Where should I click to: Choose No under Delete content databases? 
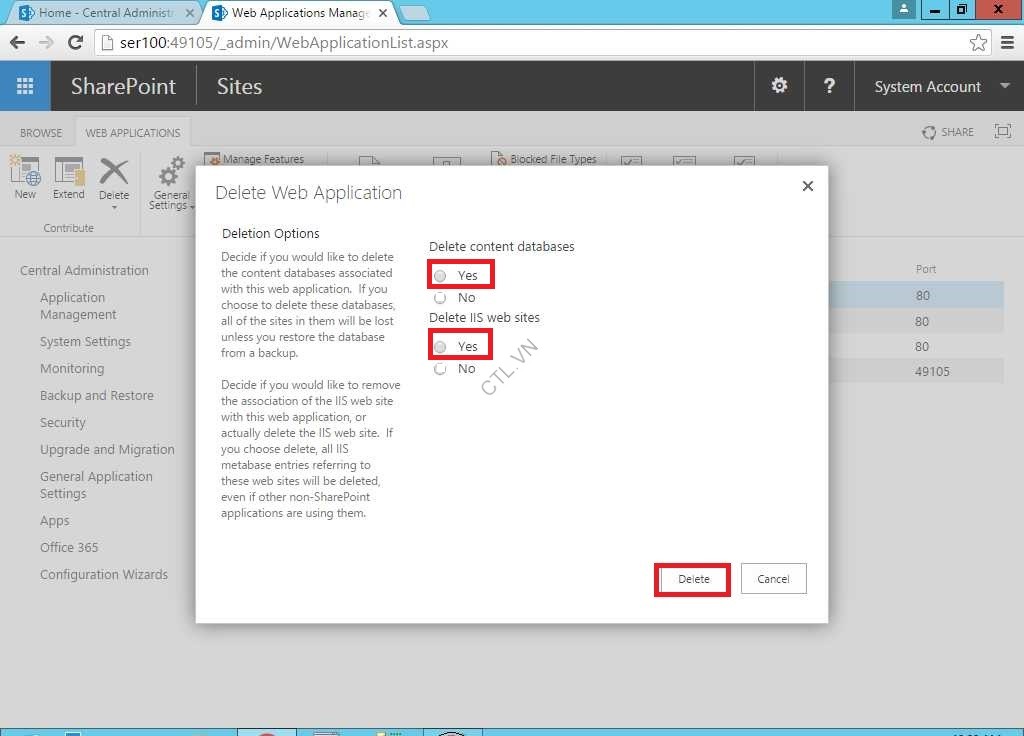[x=440, y=297]
